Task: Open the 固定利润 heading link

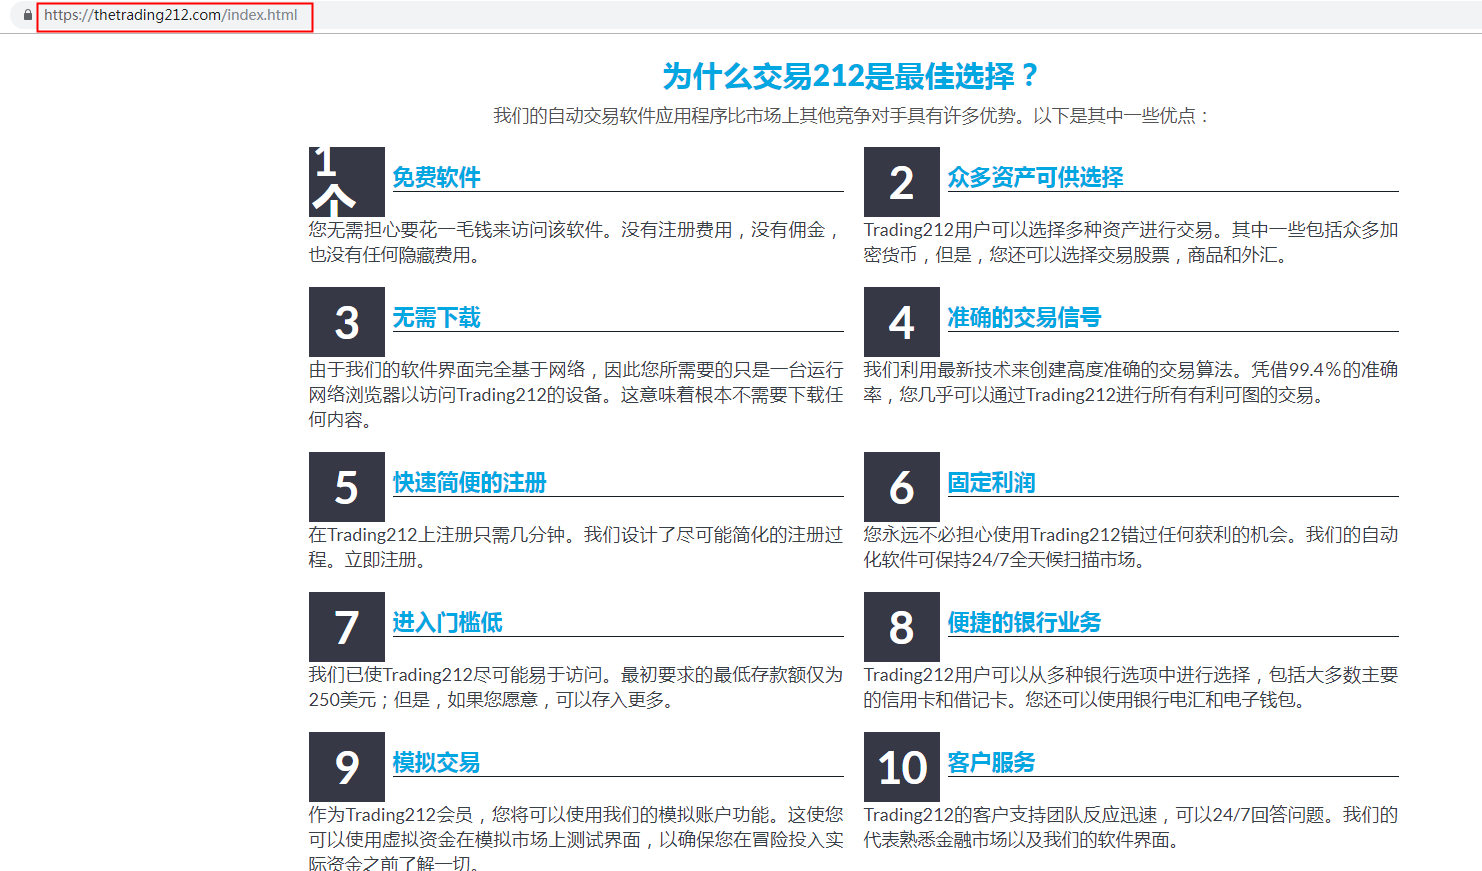Action: 991,482
